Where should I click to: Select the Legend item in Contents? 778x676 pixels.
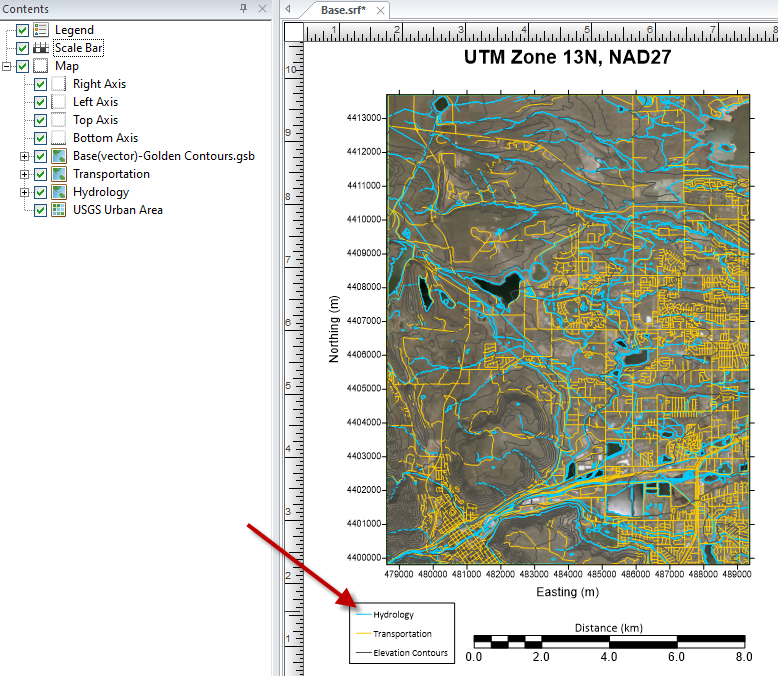point(74,30)
